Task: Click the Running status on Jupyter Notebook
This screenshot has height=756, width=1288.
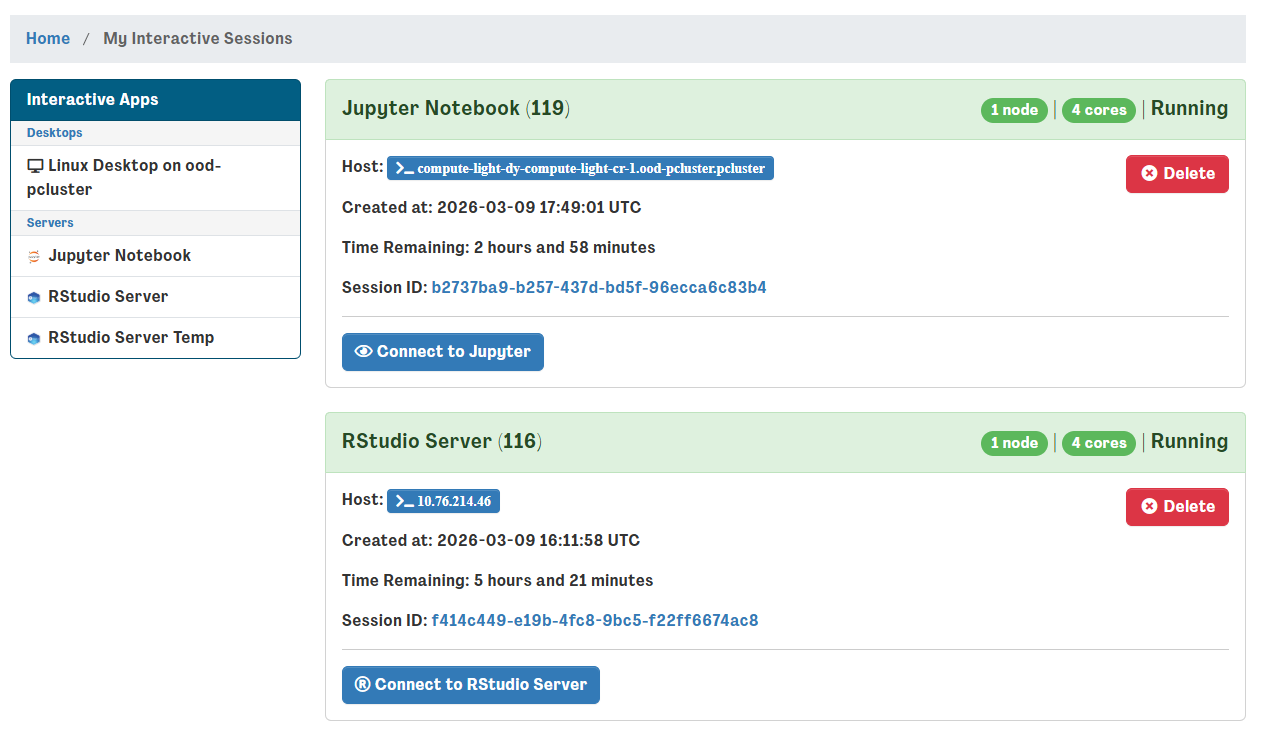Action: point(1190,109)
